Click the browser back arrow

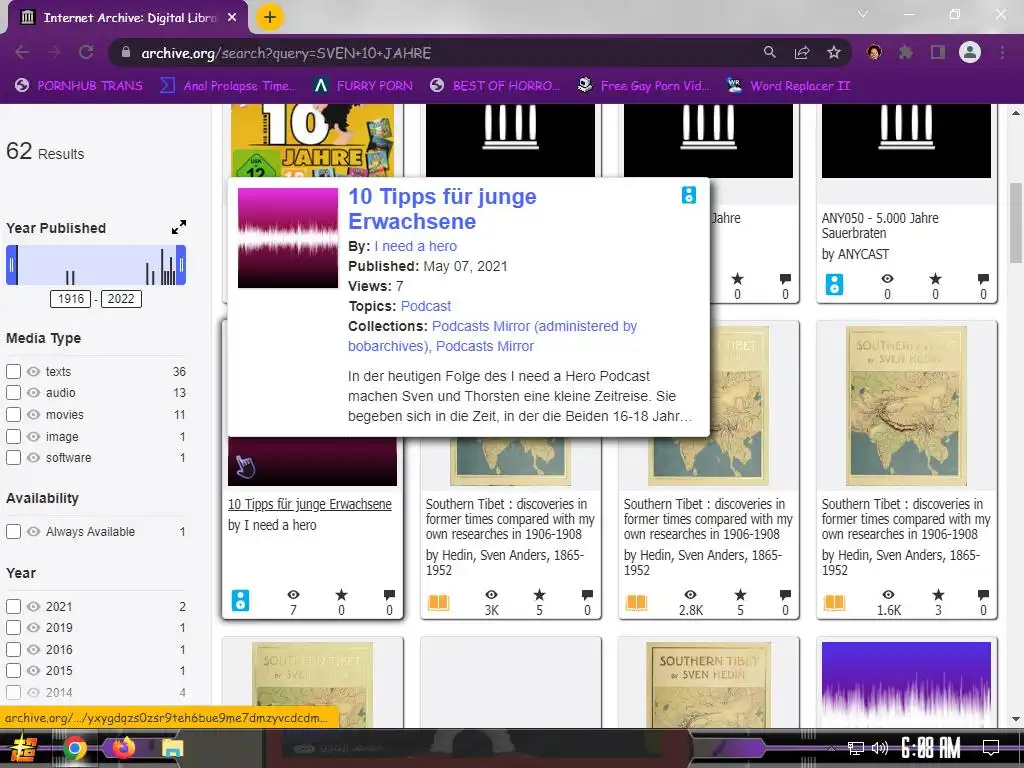22,52
